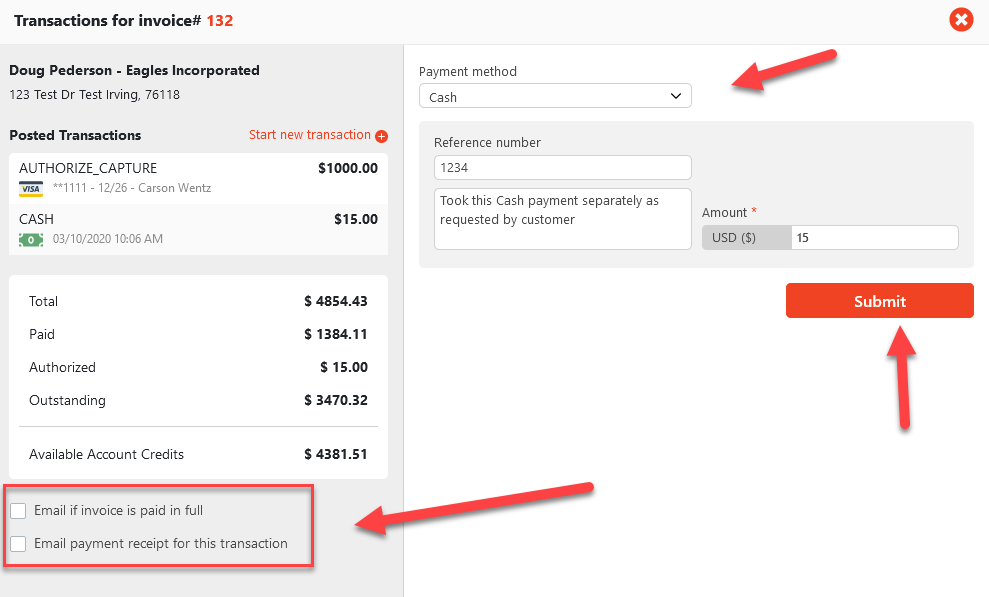Select the AUTHORIZE_CAPTURE $1000.00 transaction title
The image size is (989, 597).
(88, 168)
